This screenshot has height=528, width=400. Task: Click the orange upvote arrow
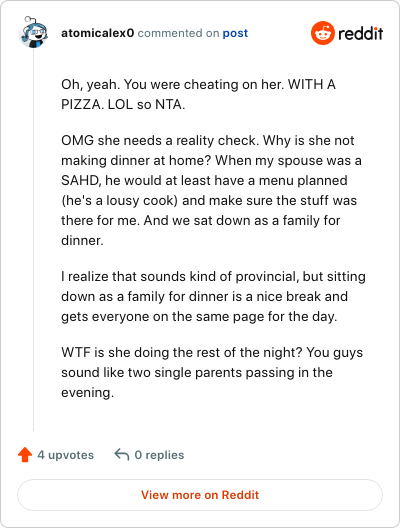pos(25,455)
